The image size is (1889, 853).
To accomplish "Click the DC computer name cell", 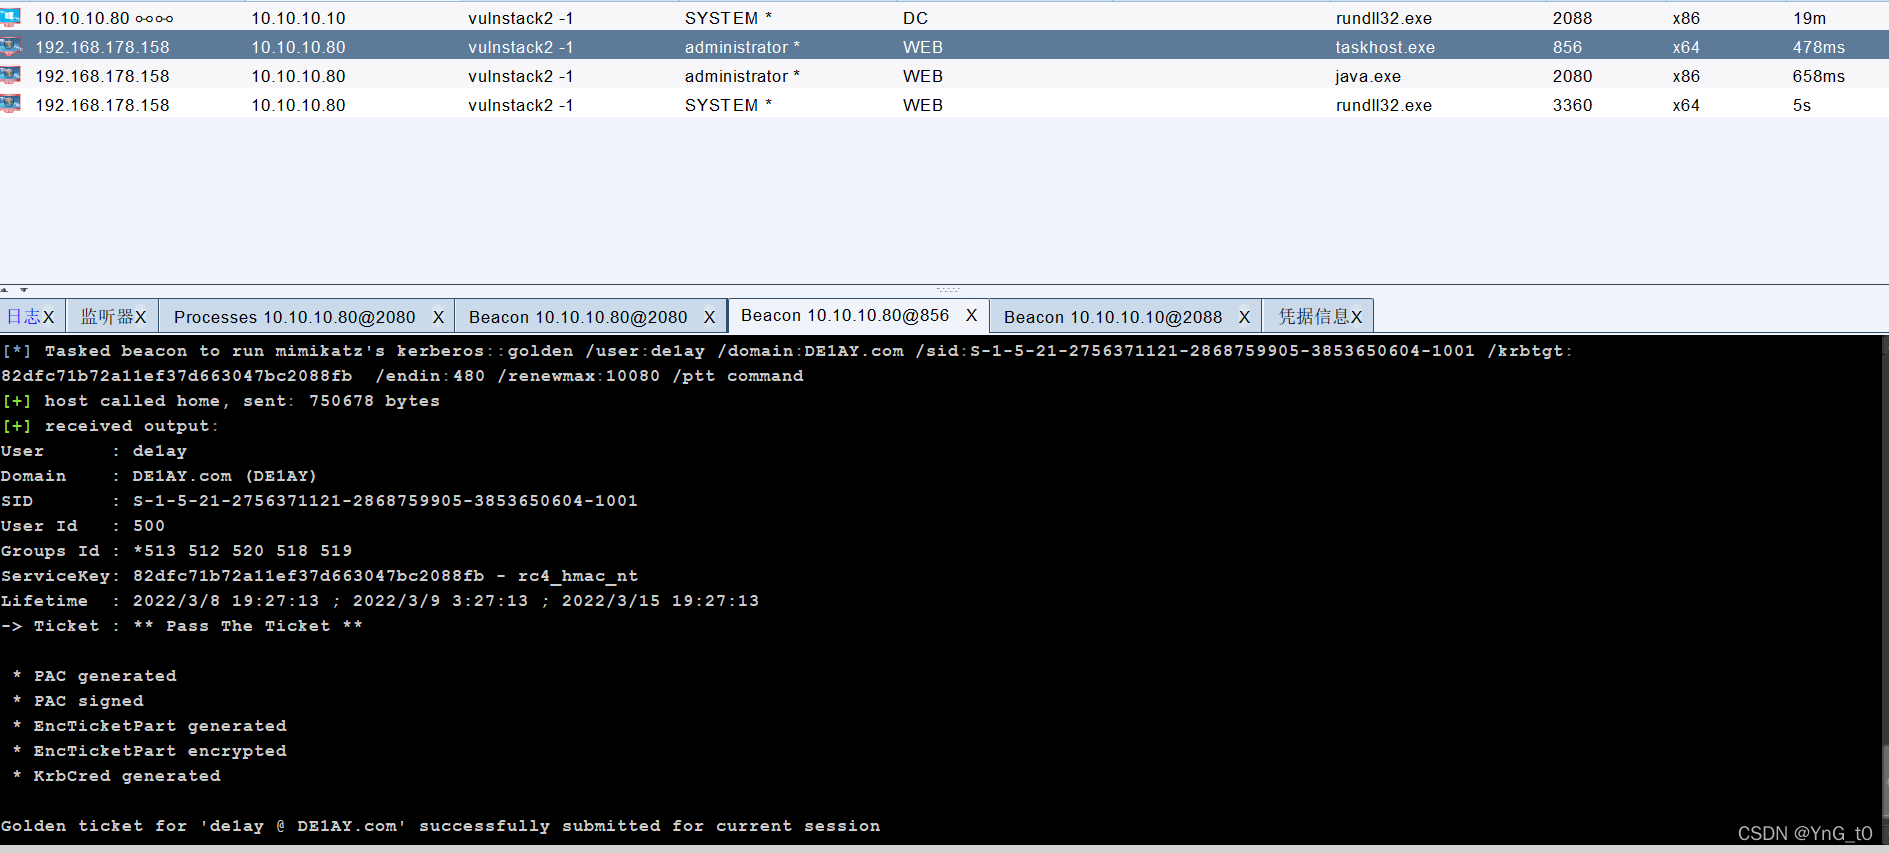I will click(x=915, y=18).
